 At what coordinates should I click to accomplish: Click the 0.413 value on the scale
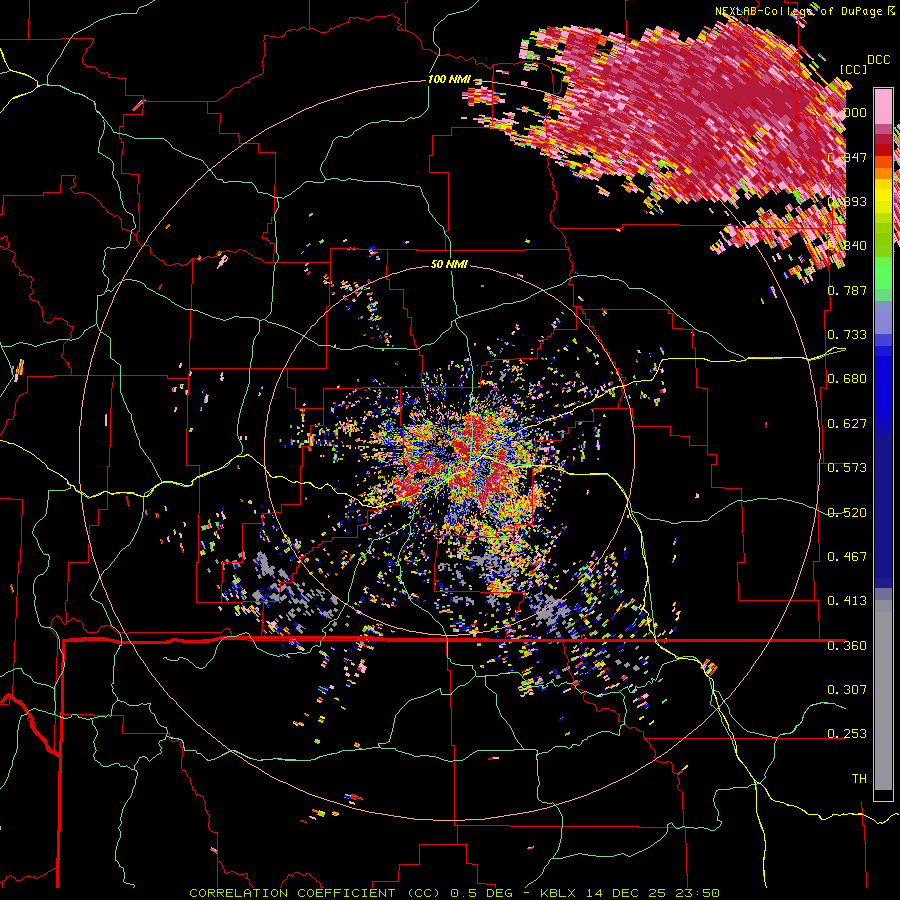pyautogui.click(x=847, y=601)
